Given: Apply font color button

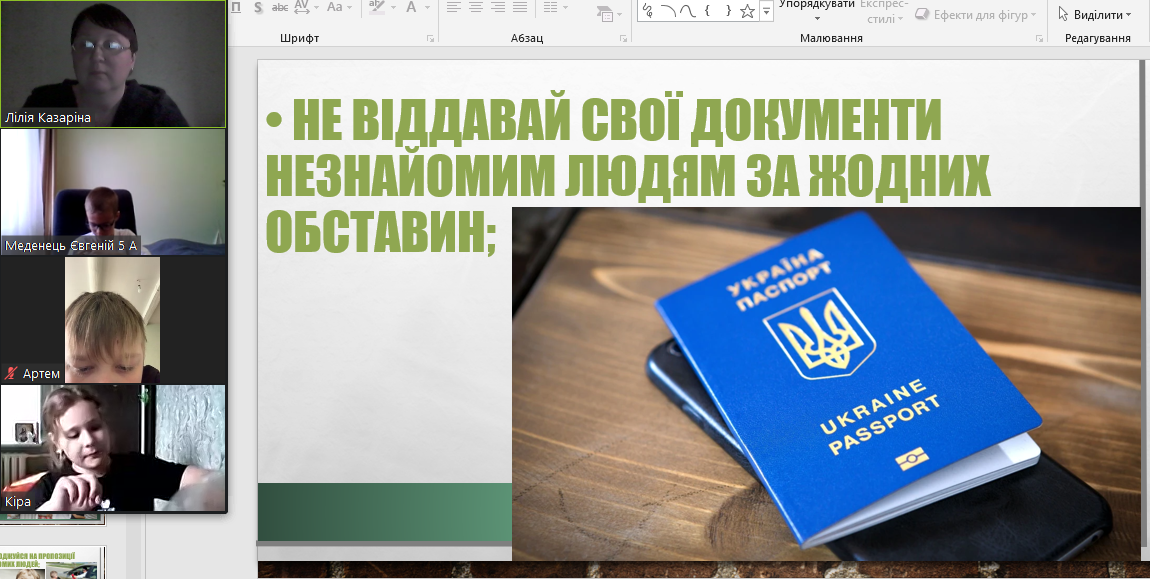Looking at the screenshot, I should (x=411, y=7).
